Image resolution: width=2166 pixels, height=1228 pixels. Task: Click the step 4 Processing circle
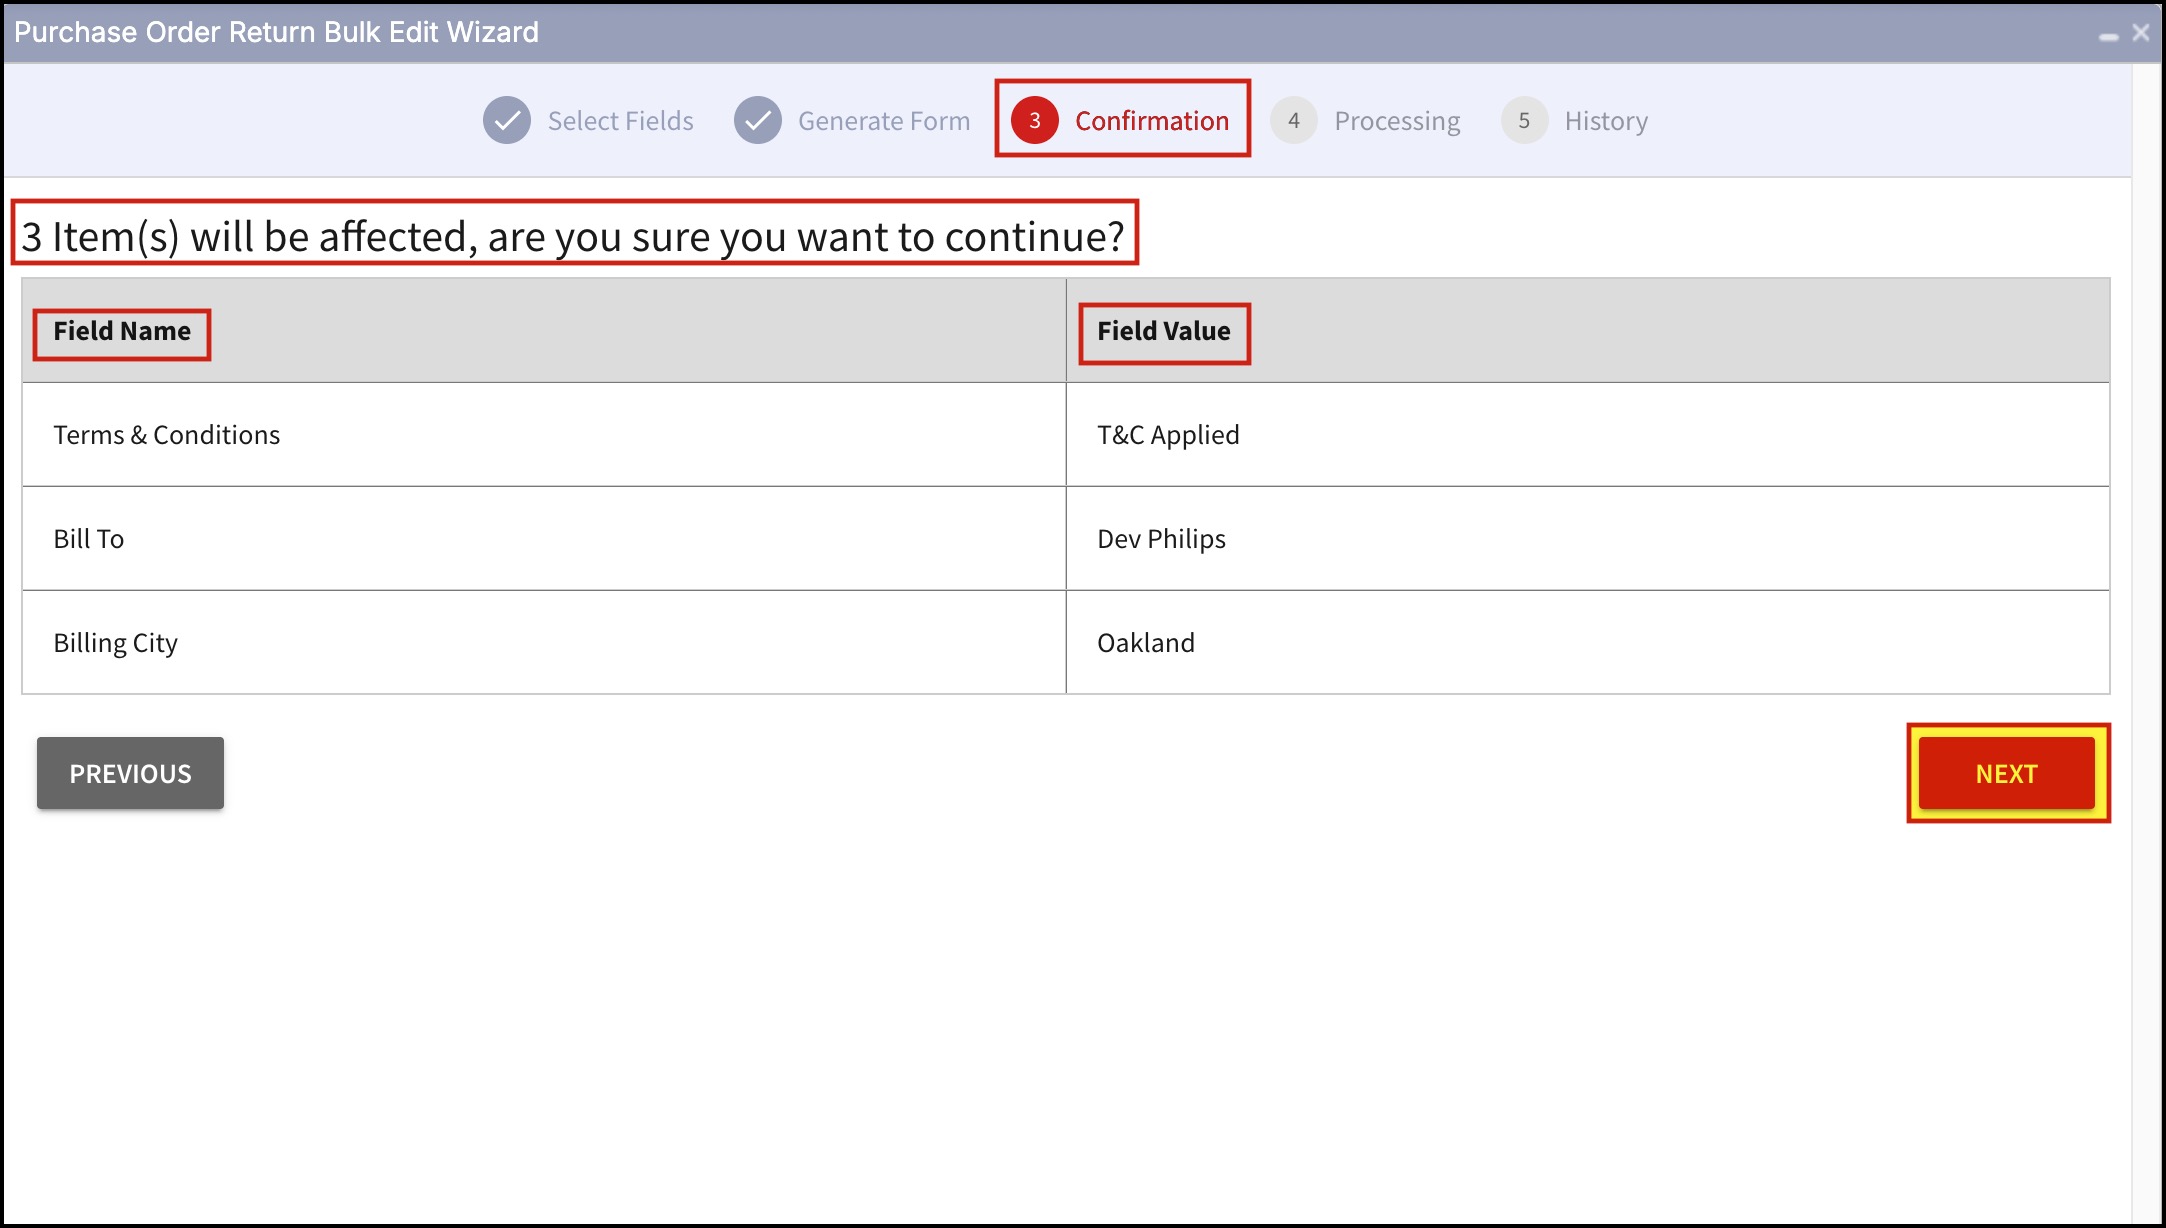click(1293, 121)
